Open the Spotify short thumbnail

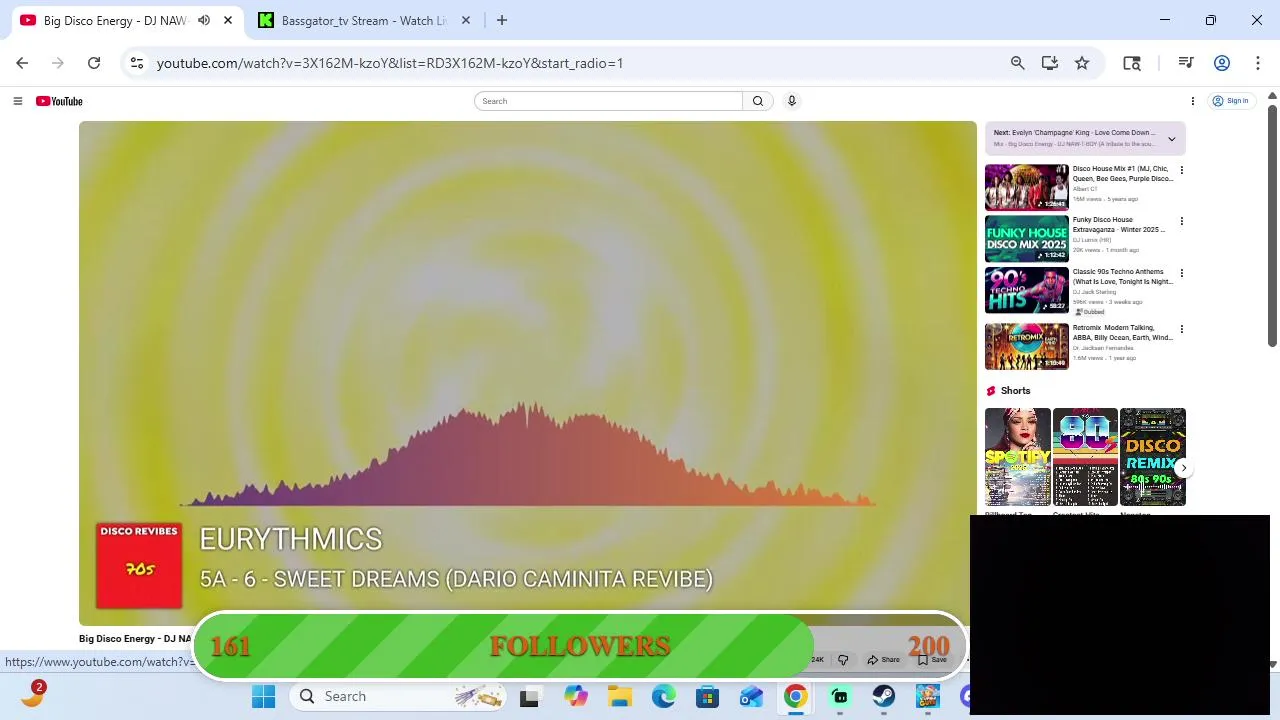(1017, 457)
